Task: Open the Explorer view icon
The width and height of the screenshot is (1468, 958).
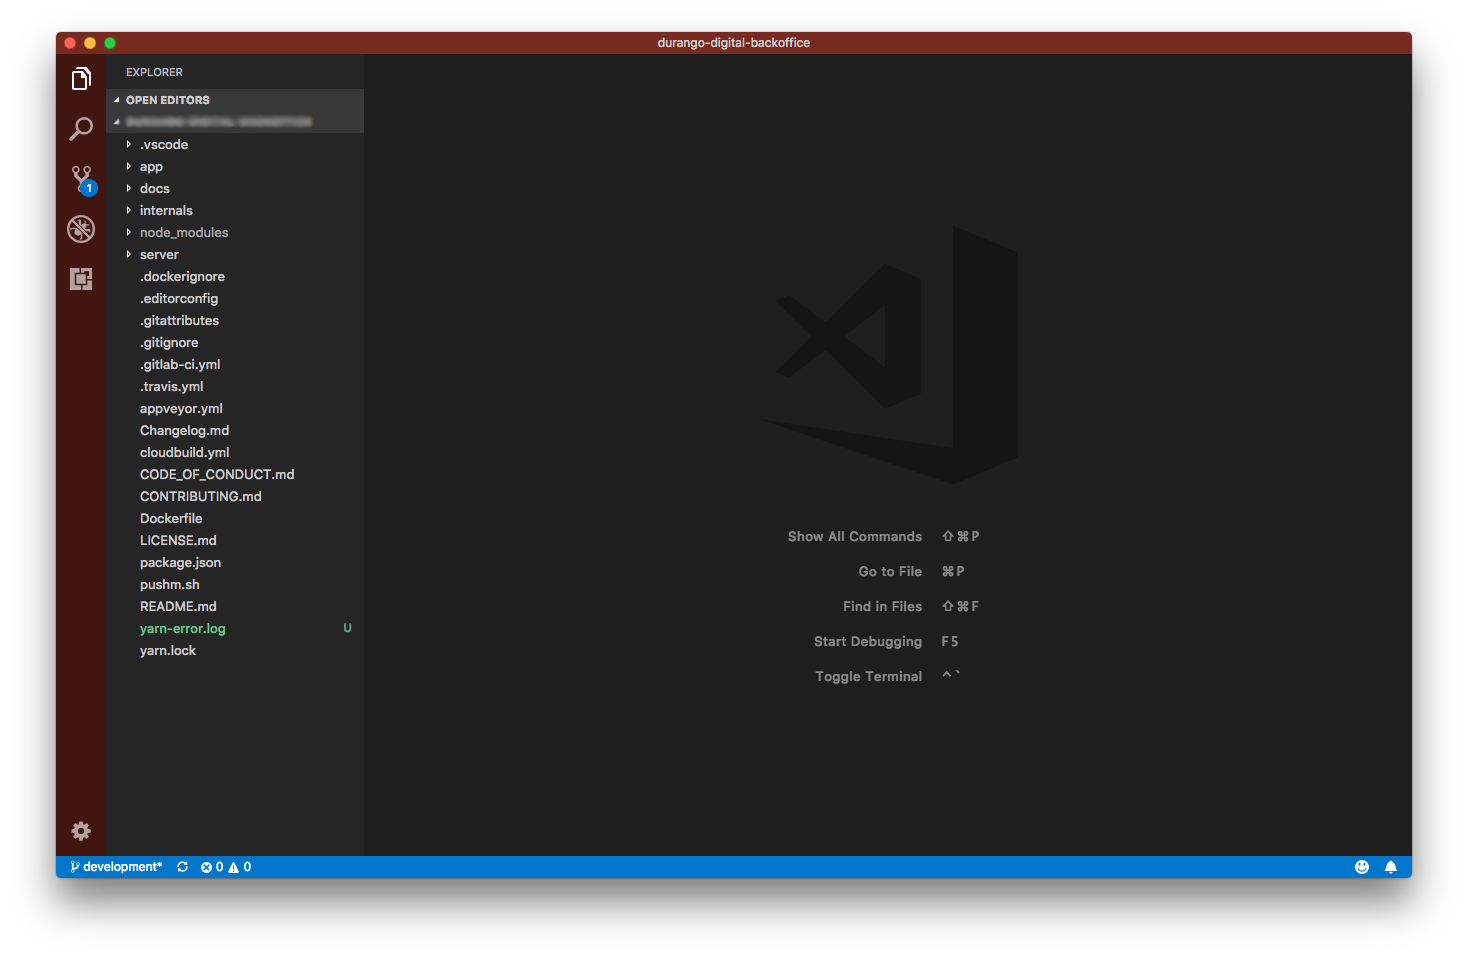Action: click(81, 78)
